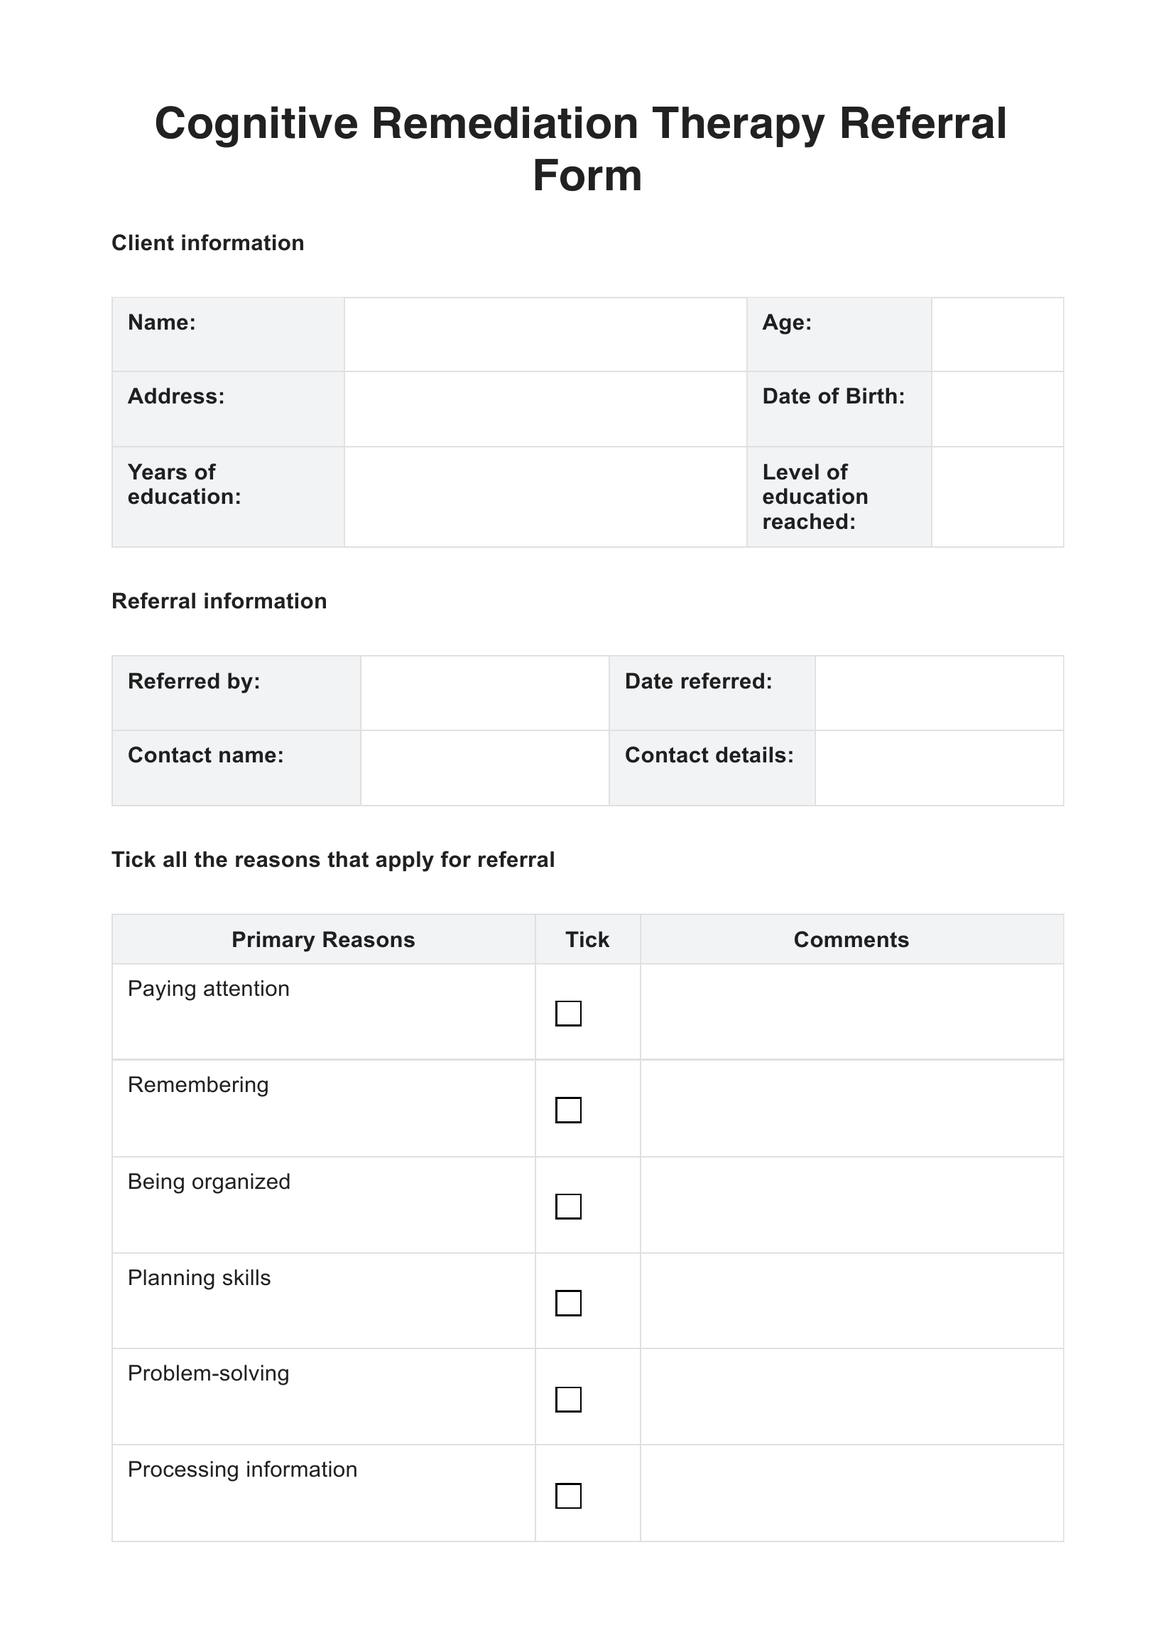
Task: Tick the Paying attention checkbox
Action: [568, 1013]
